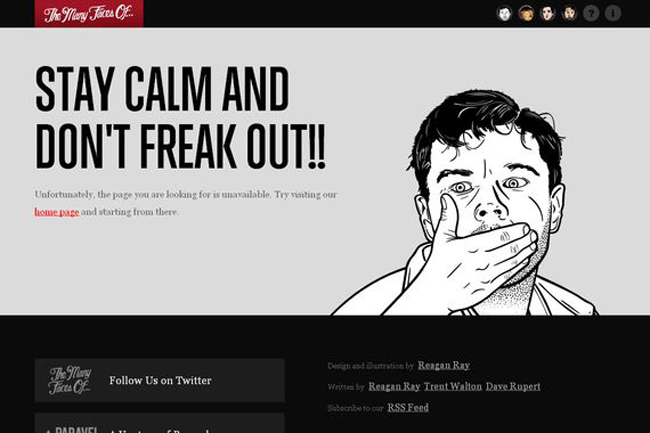This screenshot has width=650, height=433.
Task: Click the footer Many Faces Of logo
Action: [x=70, y=380]
